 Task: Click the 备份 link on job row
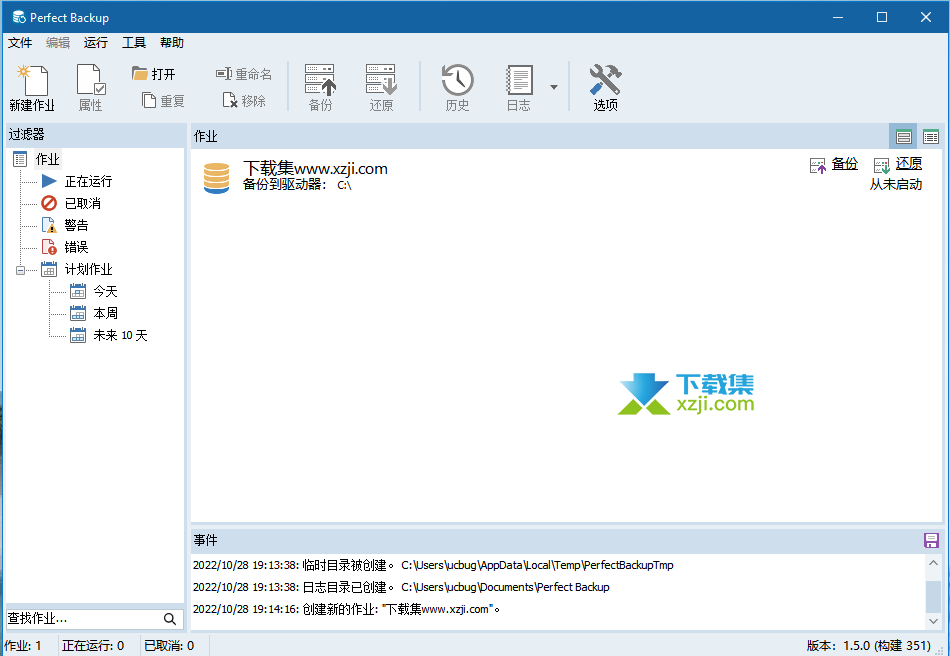845,164
